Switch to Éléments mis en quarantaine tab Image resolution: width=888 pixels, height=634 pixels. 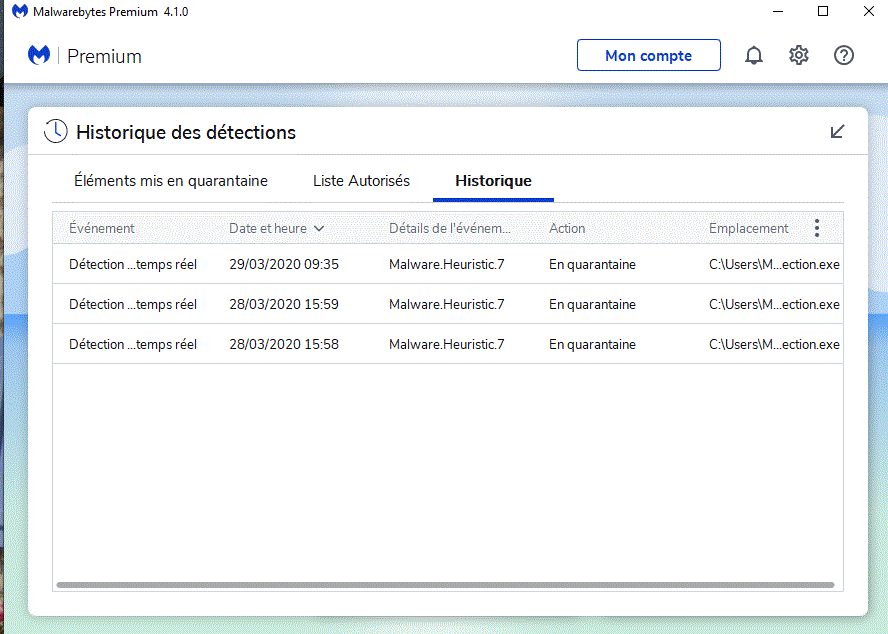[170, 181]
